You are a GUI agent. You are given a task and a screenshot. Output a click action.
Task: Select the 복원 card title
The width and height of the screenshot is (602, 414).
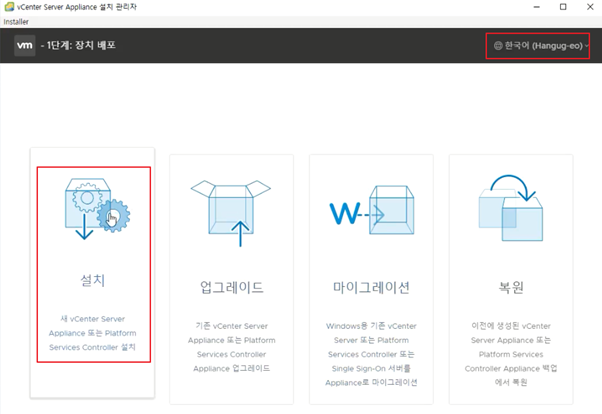[511, 287]
